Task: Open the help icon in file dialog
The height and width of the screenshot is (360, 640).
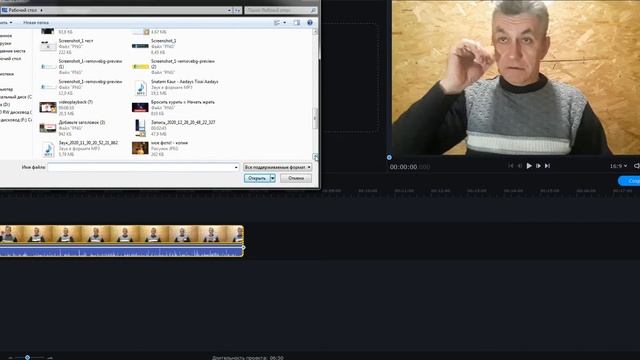Action: (310, 22)
